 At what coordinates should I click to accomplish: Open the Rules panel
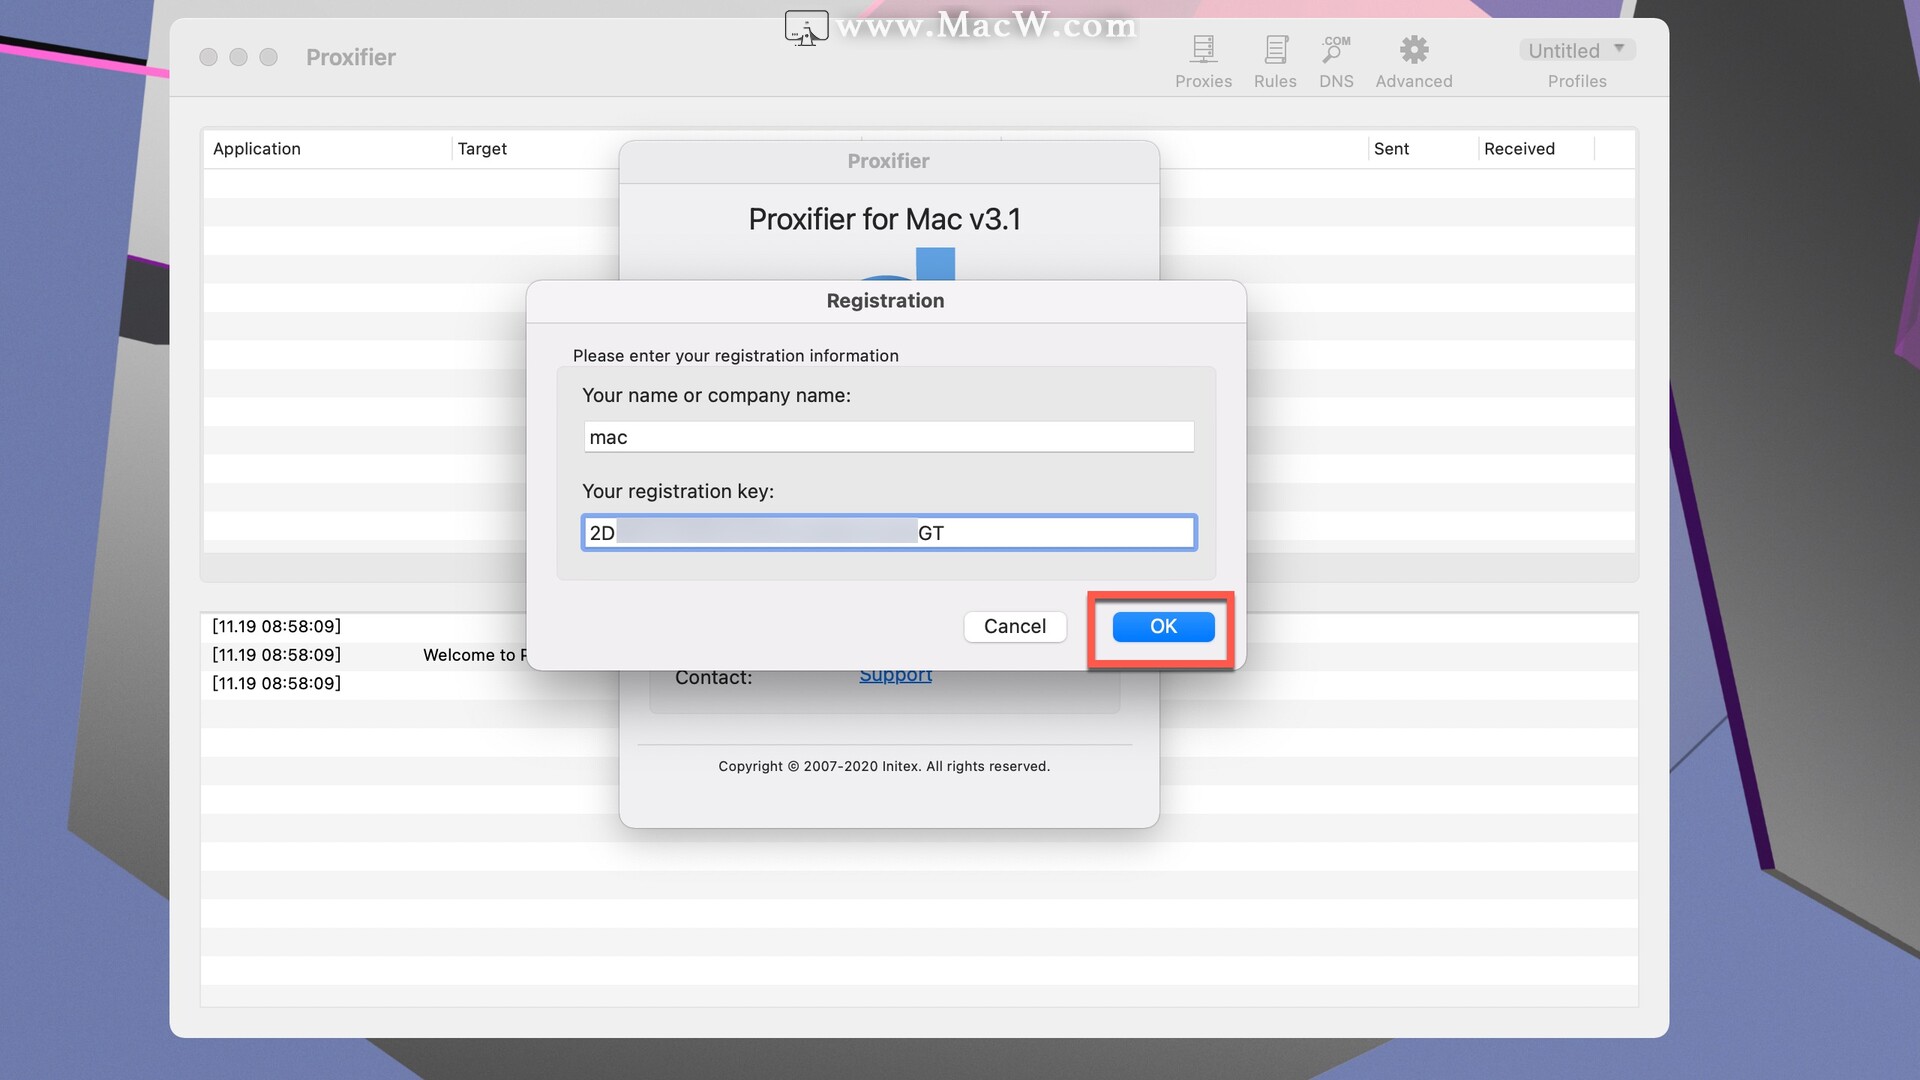(1274, 60)
